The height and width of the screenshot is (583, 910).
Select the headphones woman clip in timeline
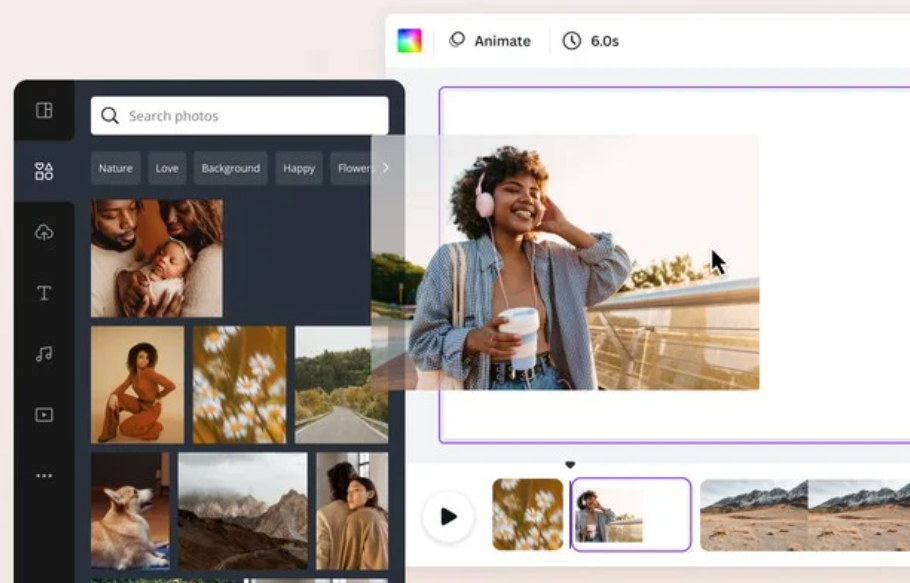click(631, 515)
